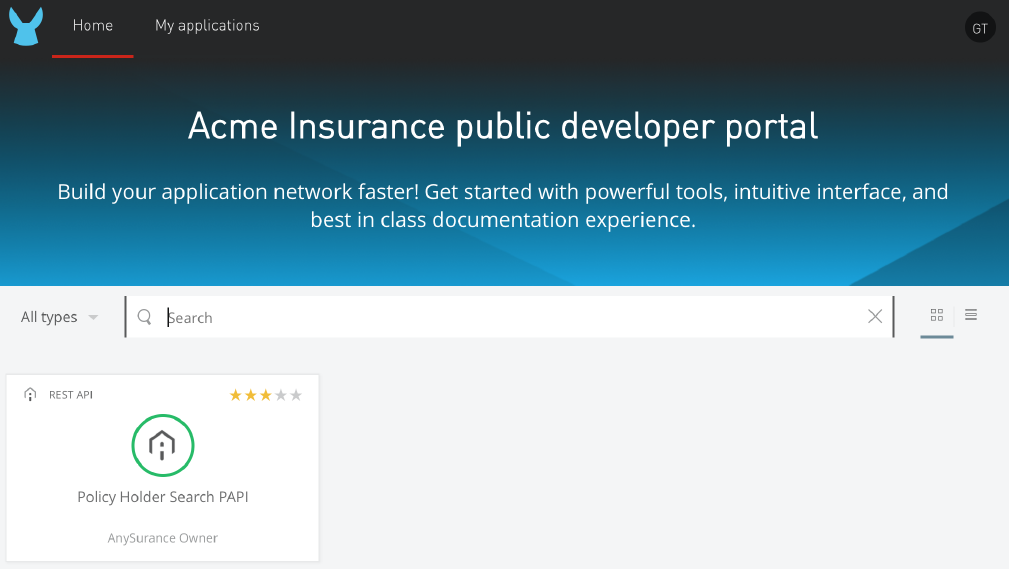Expand the All types filter dropdown

tap(60, 317)
